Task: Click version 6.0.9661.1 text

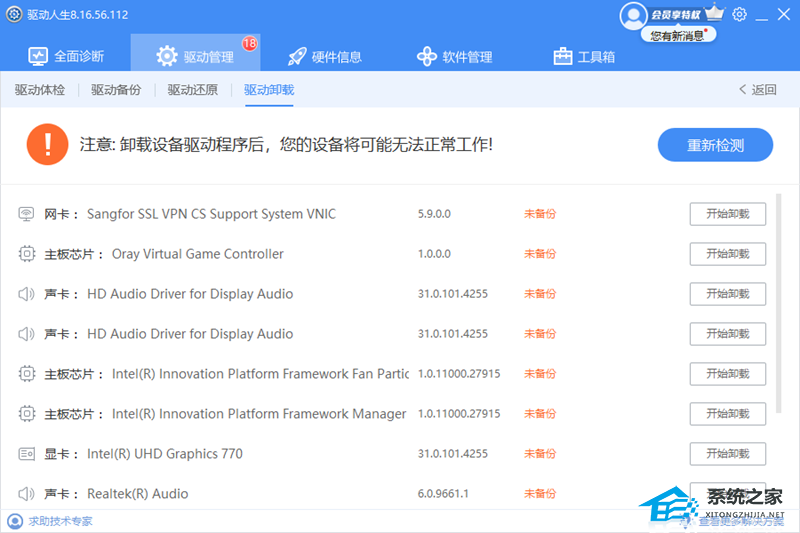Action: point(443,494)
